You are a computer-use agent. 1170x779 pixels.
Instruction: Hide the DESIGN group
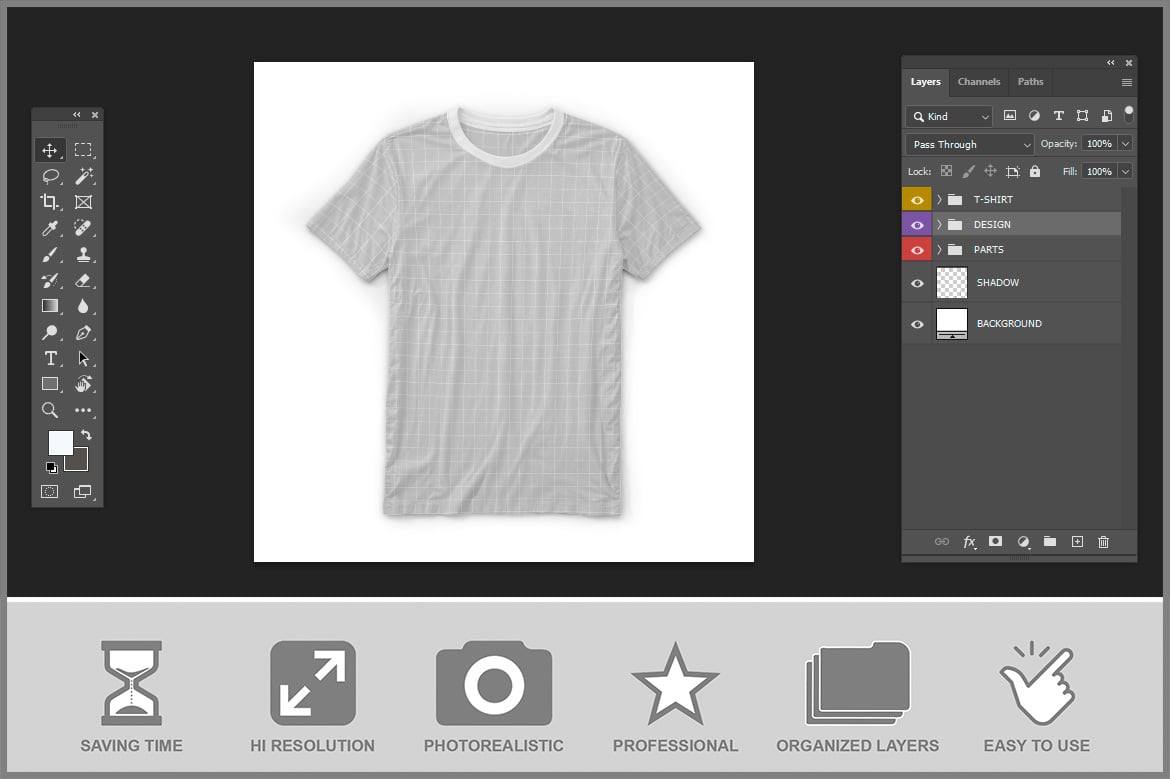(x=917, y=225)
